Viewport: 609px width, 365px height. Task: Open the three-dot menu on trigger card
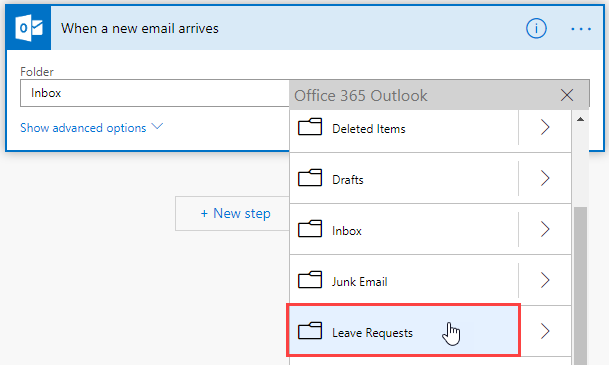click(581, 29)
